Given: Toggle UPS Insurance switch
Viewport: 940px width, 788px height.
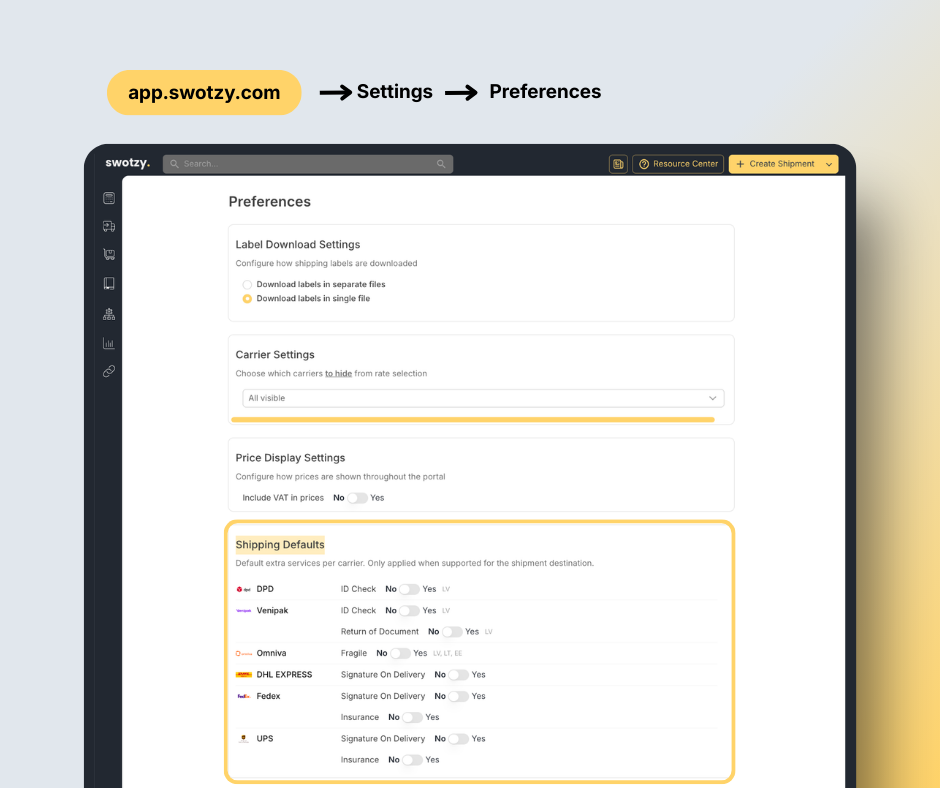Looking at the screenshot, I should click(412, 760).
